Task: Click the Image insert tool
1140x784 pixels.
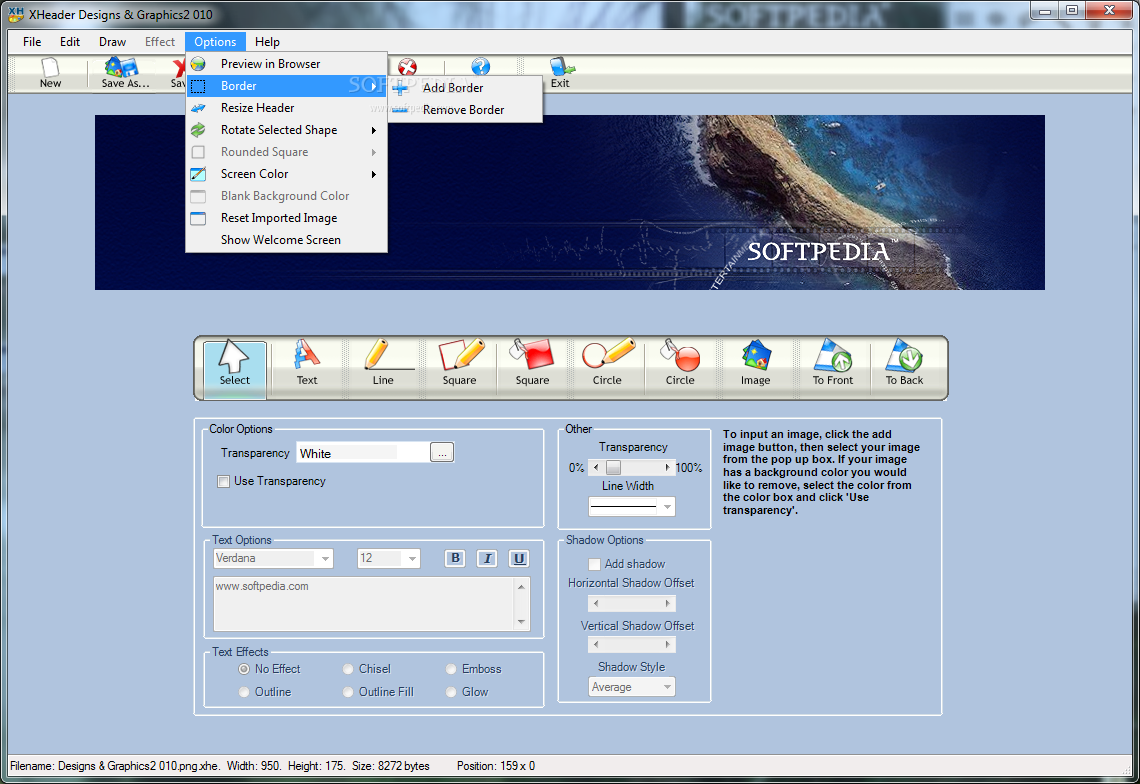Action: [755, 363]
